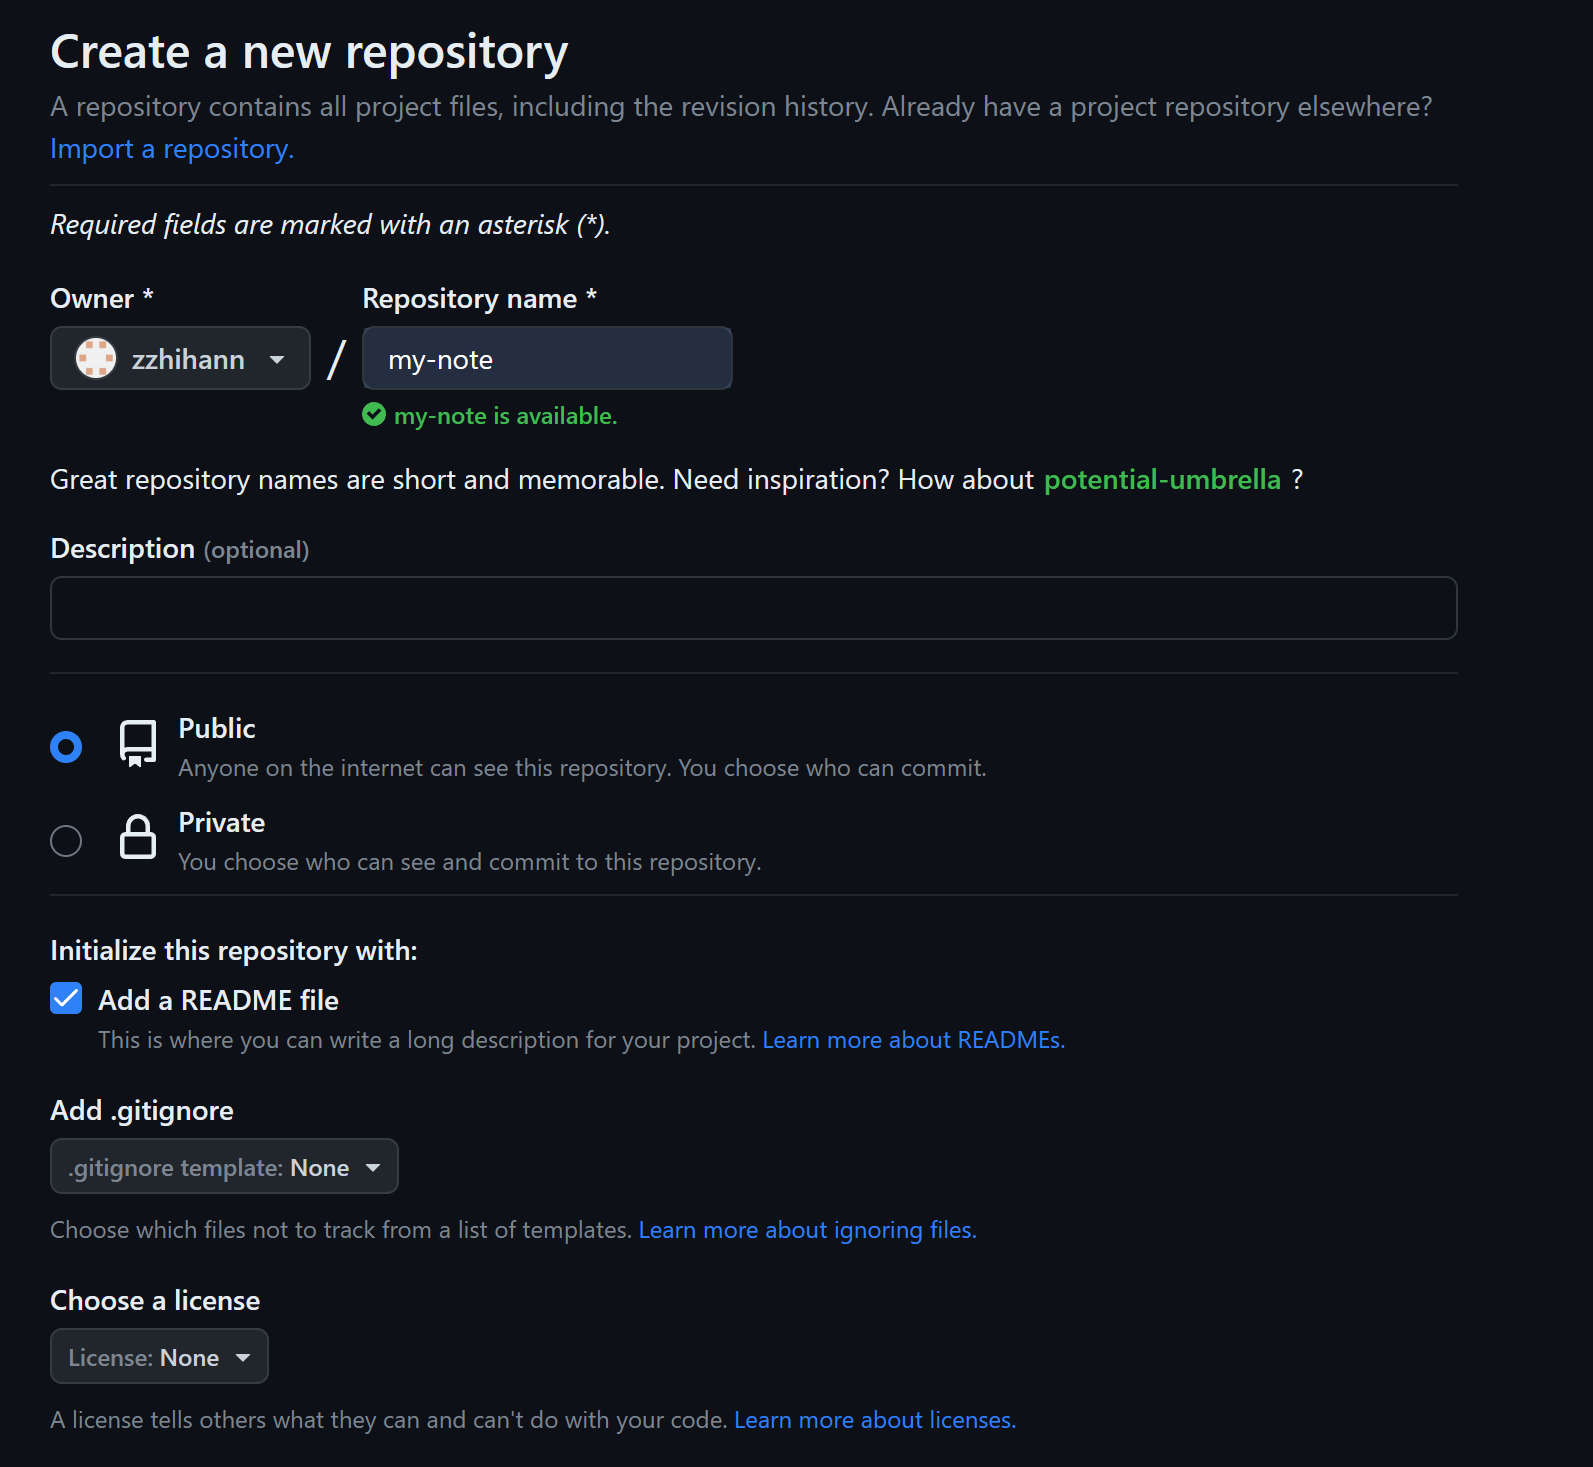Image resolution: width=1593 pixels, height=1467 pixels.
Task: Click the Add a README file label
Action: 218,1000
